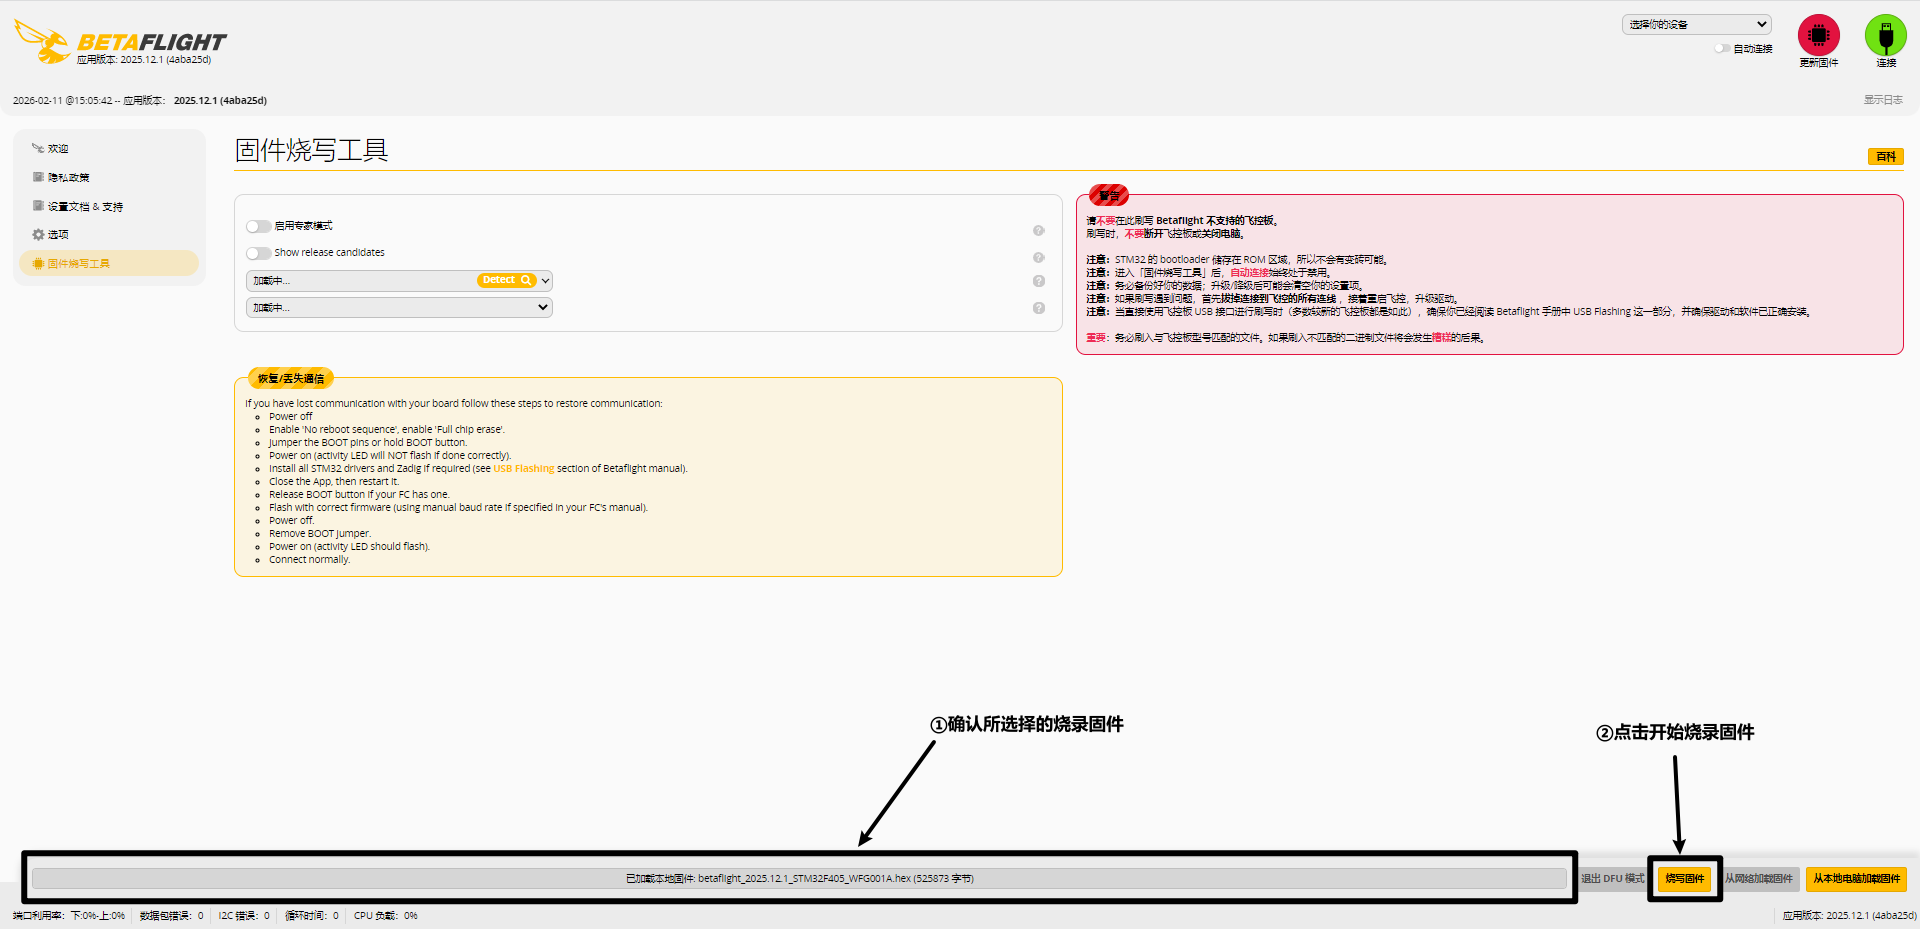Click 从本地电脑加载固件 button
The height and width of the screenshot is (929, 1920).
1856,879
